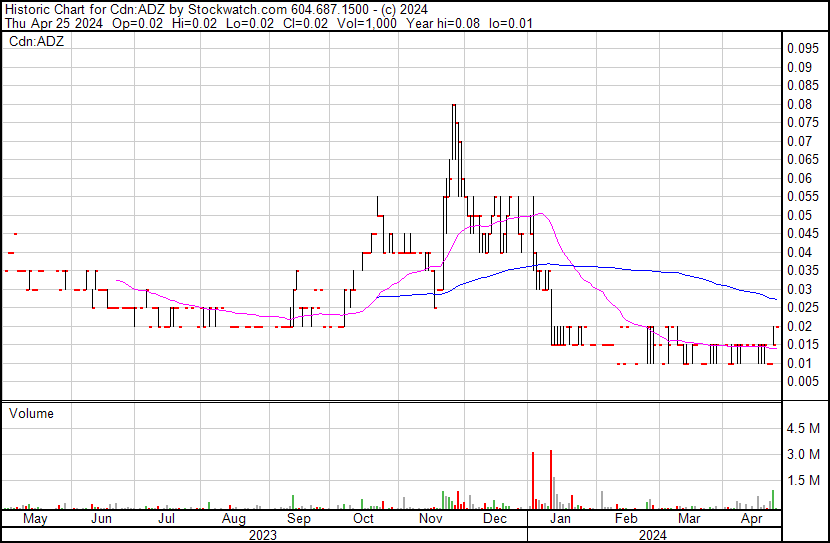Click the 'Vol=1,000' volume value

tap(367, 23)
